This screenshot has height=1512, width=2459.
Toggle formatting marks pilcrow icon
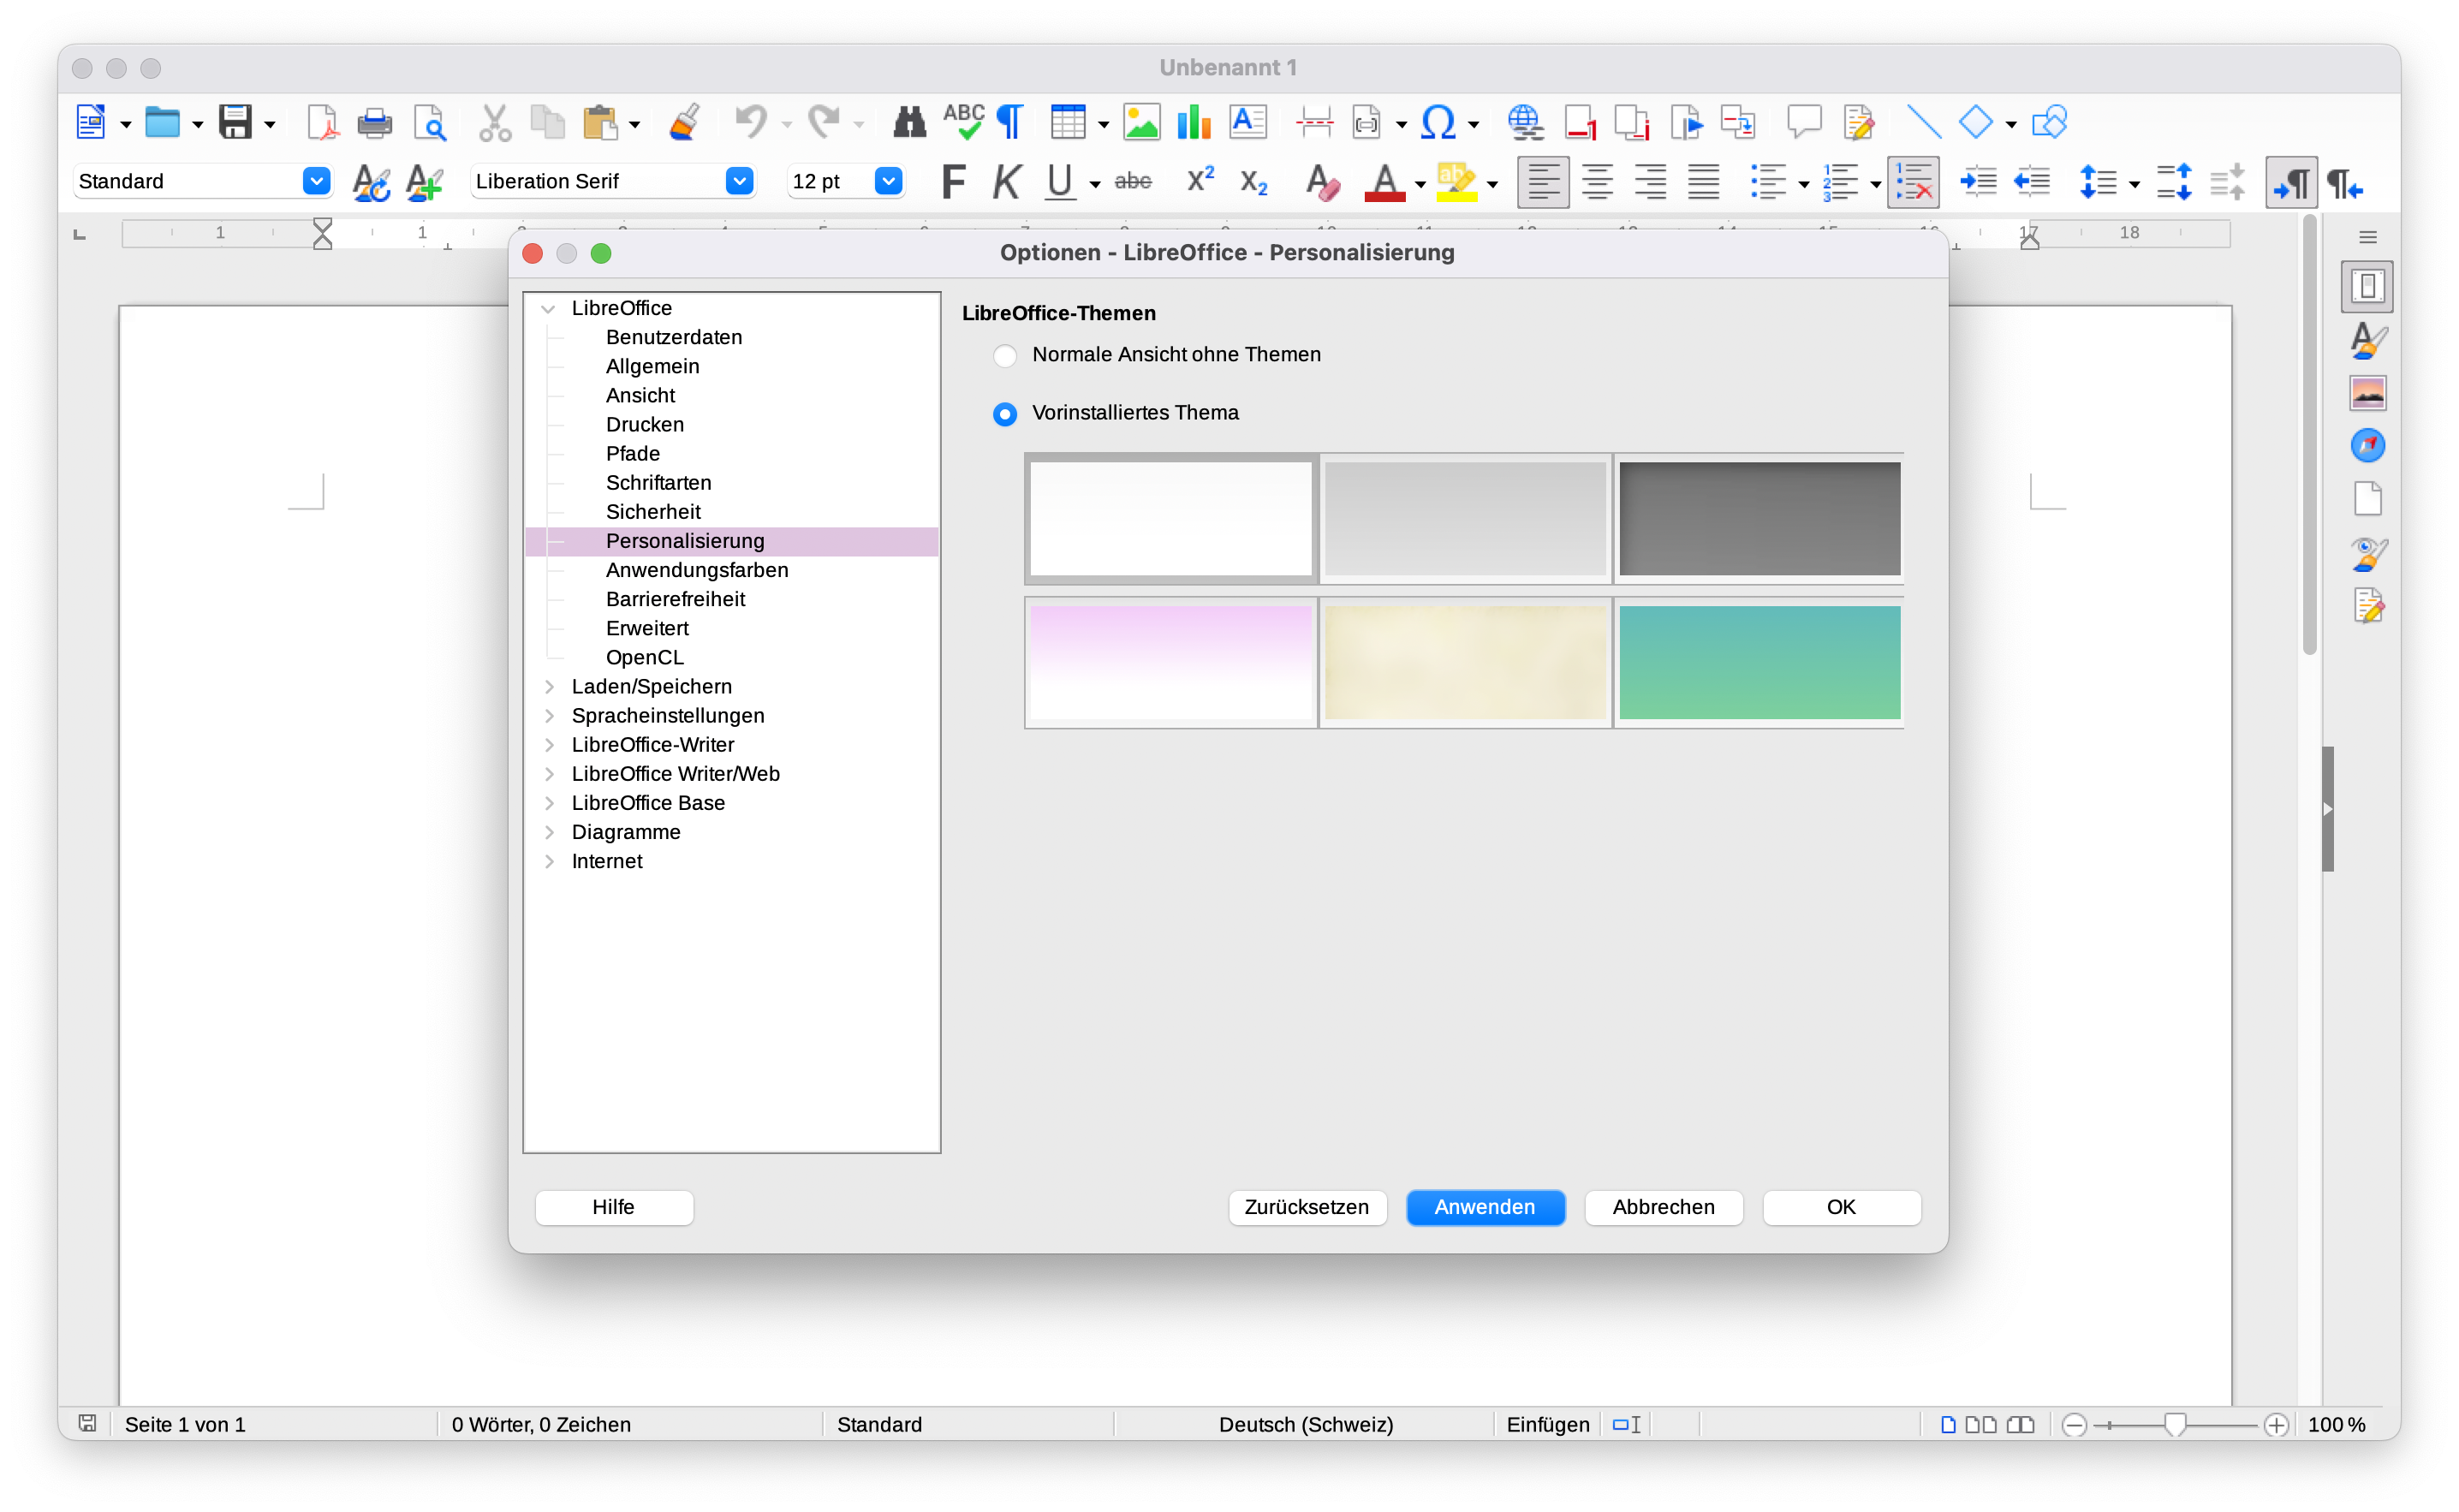click(x=1011, y=123)
